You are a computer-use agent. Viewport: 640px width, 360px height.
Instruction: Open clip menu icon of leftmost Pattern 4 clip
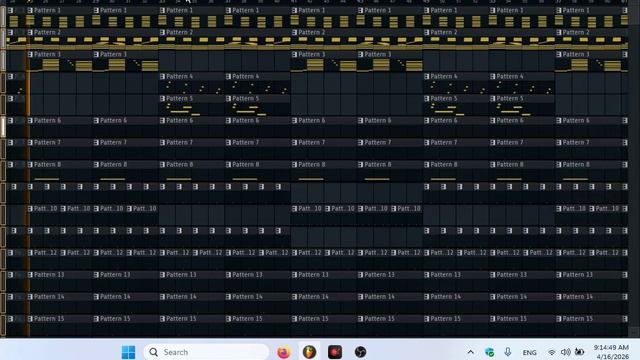click(162, 76)
